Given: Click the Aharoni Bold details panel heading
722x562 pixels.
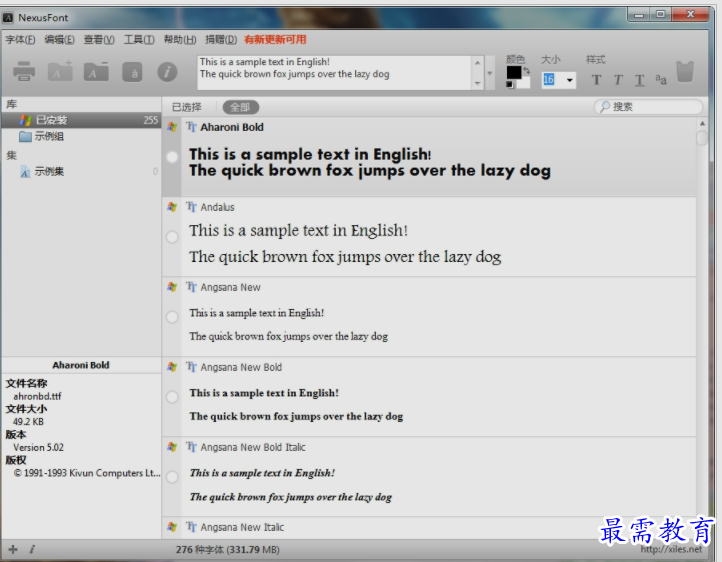Looking at the screenshot, I should point(81,365).
